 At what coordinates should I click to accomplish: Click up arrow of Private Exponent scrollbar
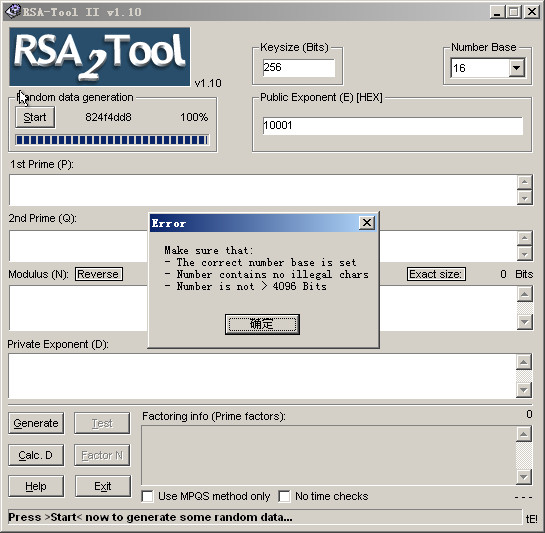tap(524, 362)
